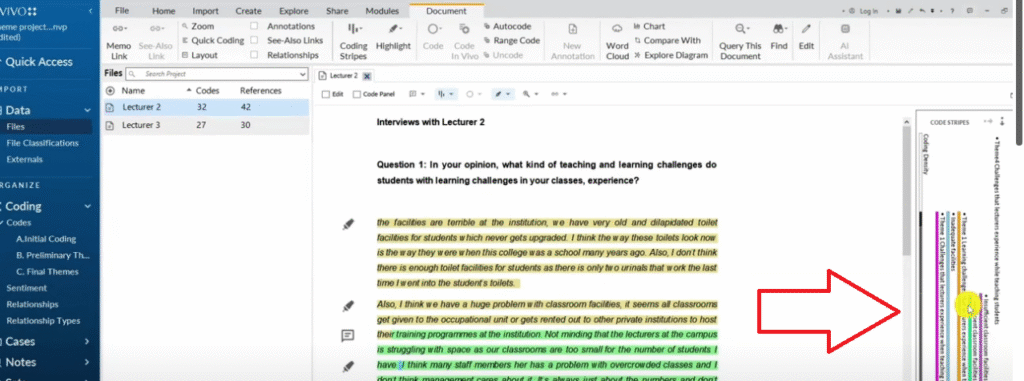The image size is (1024, 381).
Task: Sort files by References column header
Action: (261, 91)
